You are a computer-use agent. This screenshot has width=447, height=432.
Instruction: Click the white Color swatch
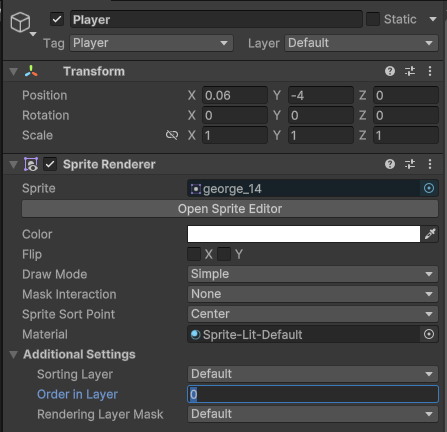tap(304, 234)
